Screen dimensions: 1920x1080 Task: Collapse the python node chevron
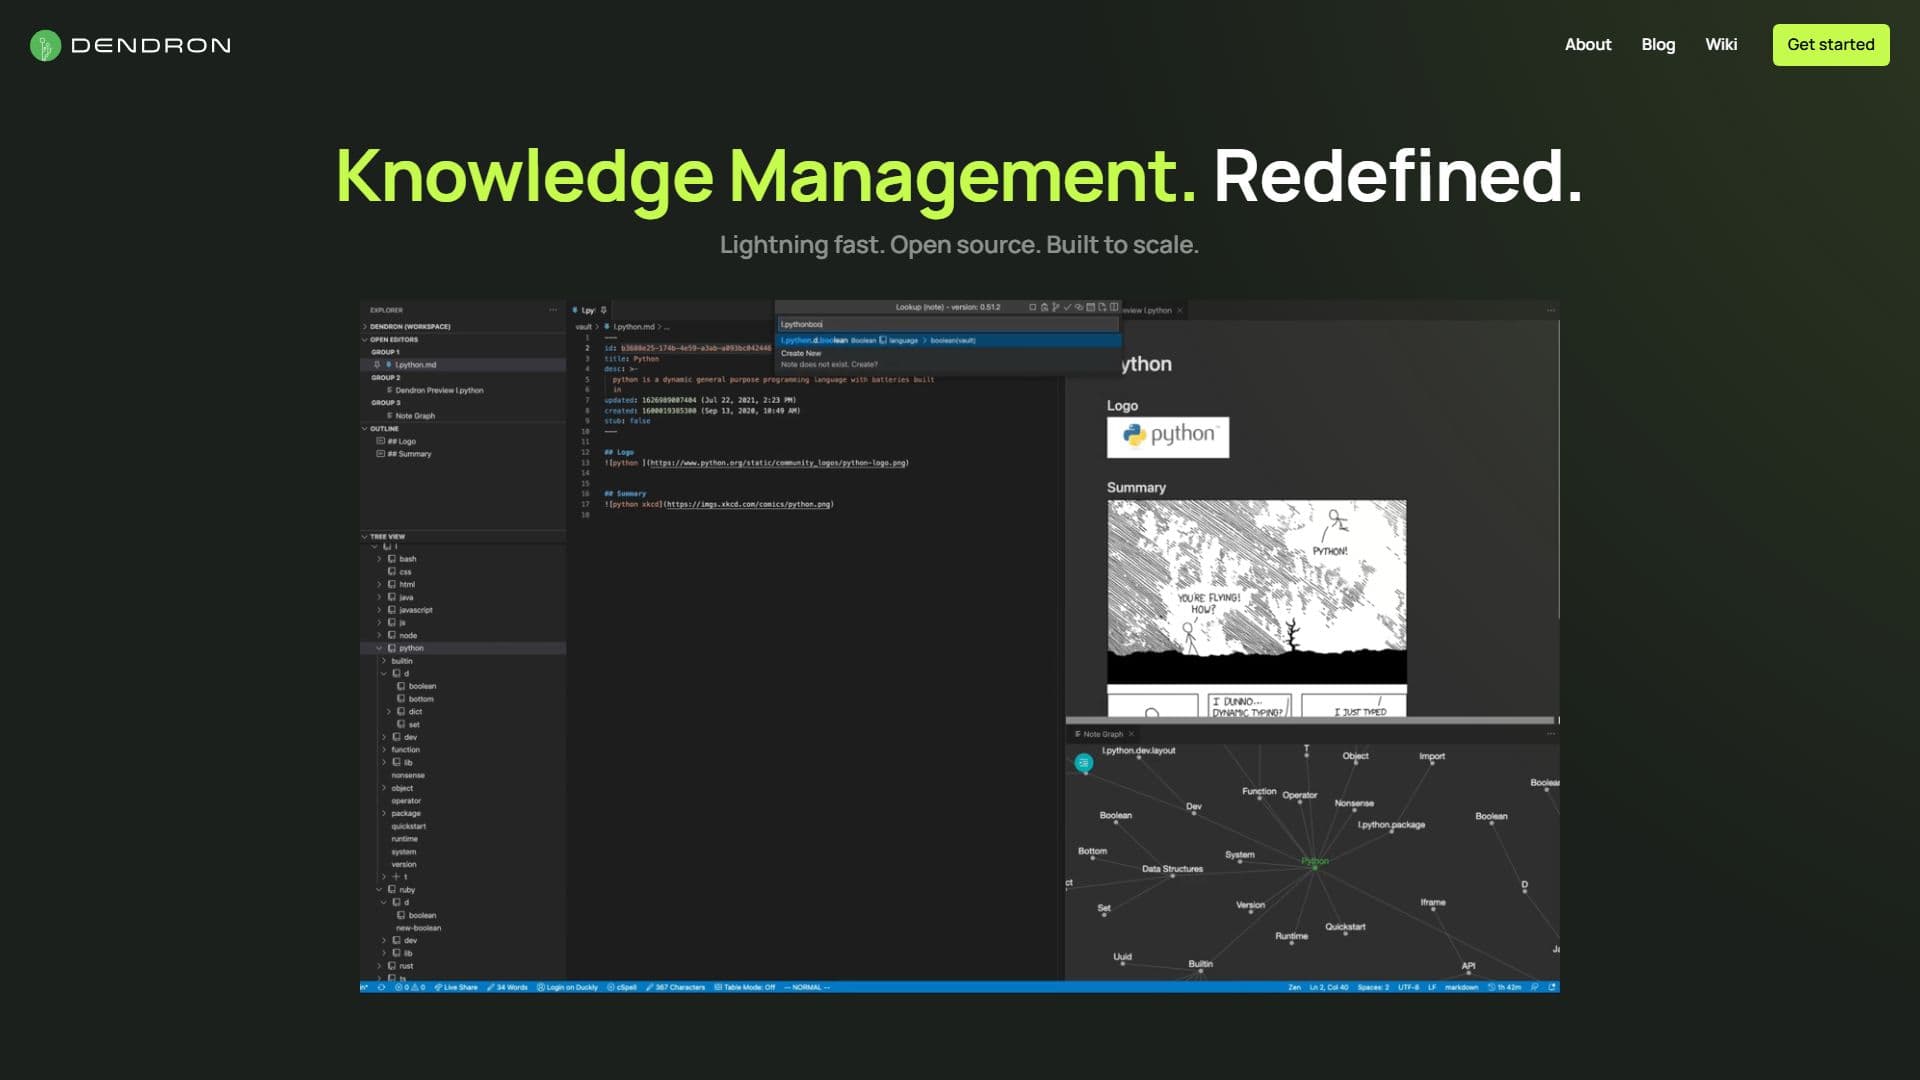click(x=379, y=648)
